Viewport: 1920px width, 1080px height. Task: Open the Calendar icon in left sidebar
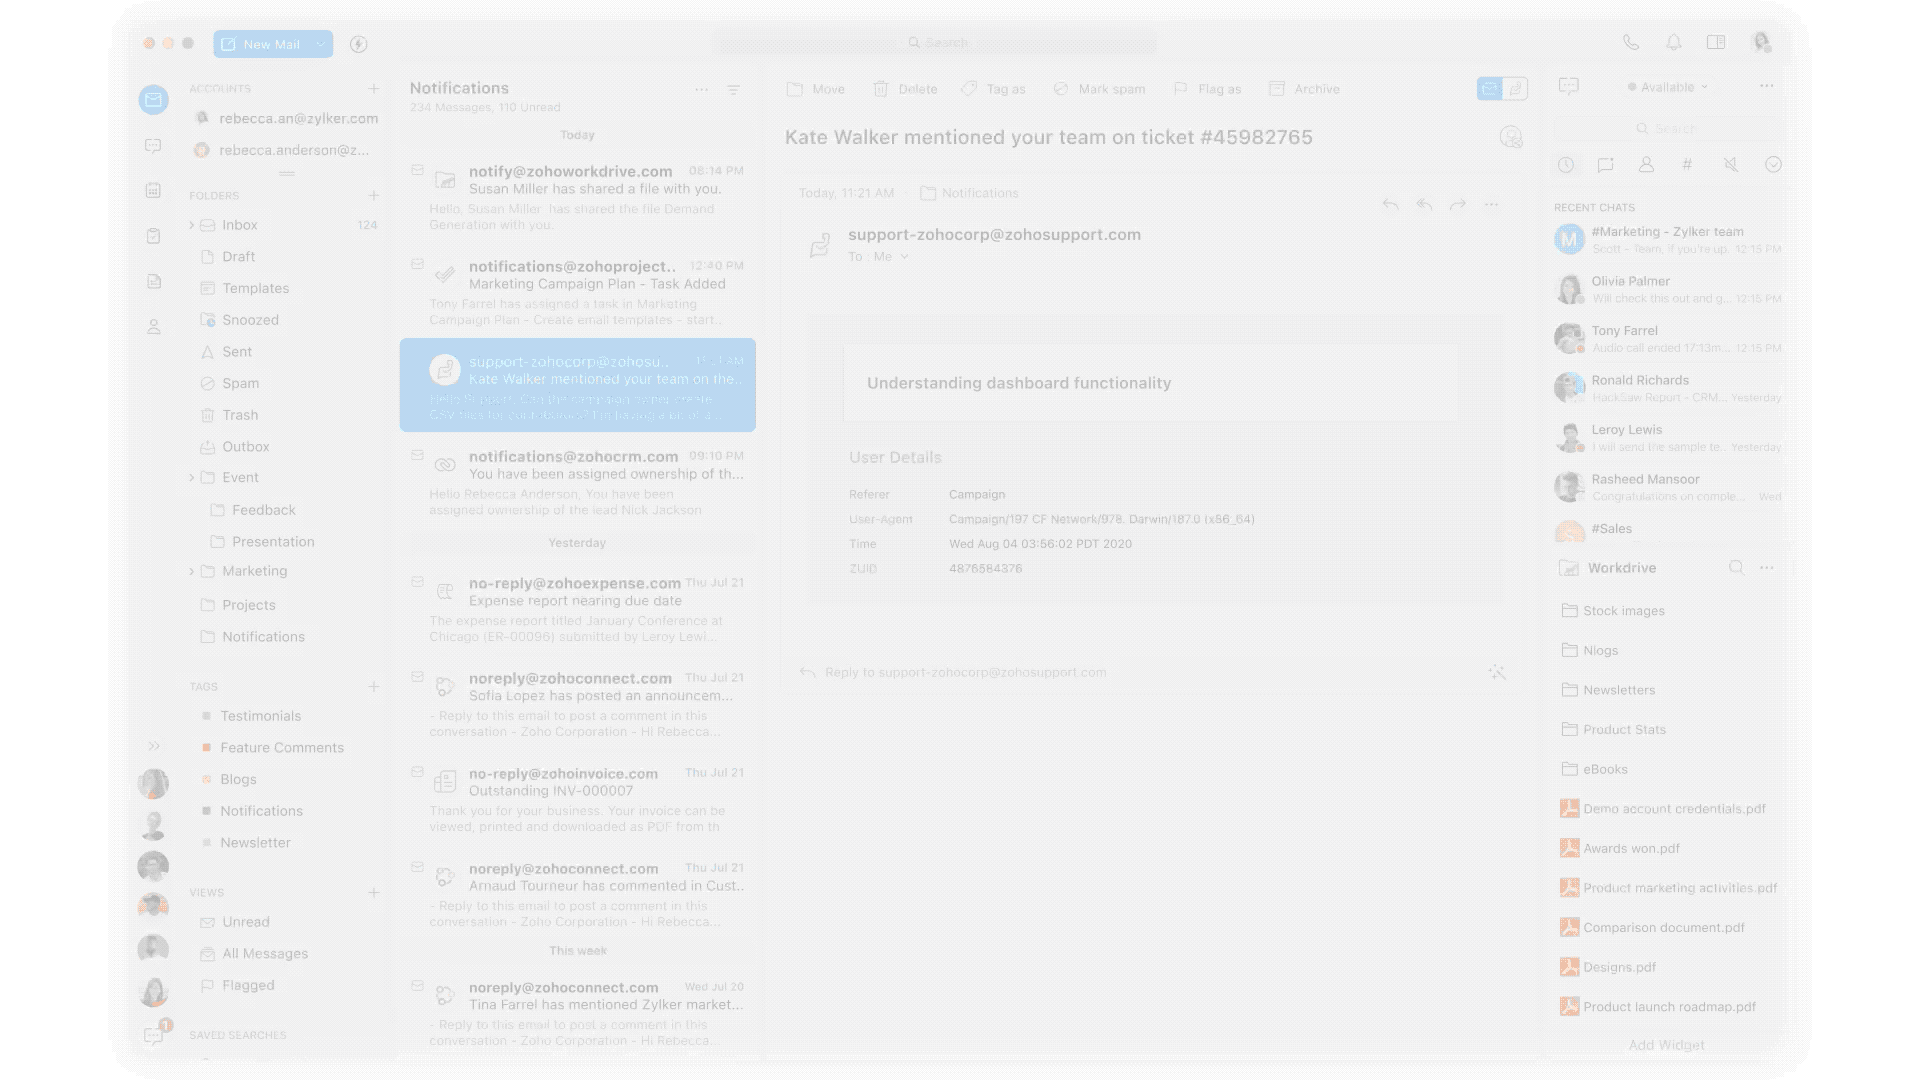153,190
